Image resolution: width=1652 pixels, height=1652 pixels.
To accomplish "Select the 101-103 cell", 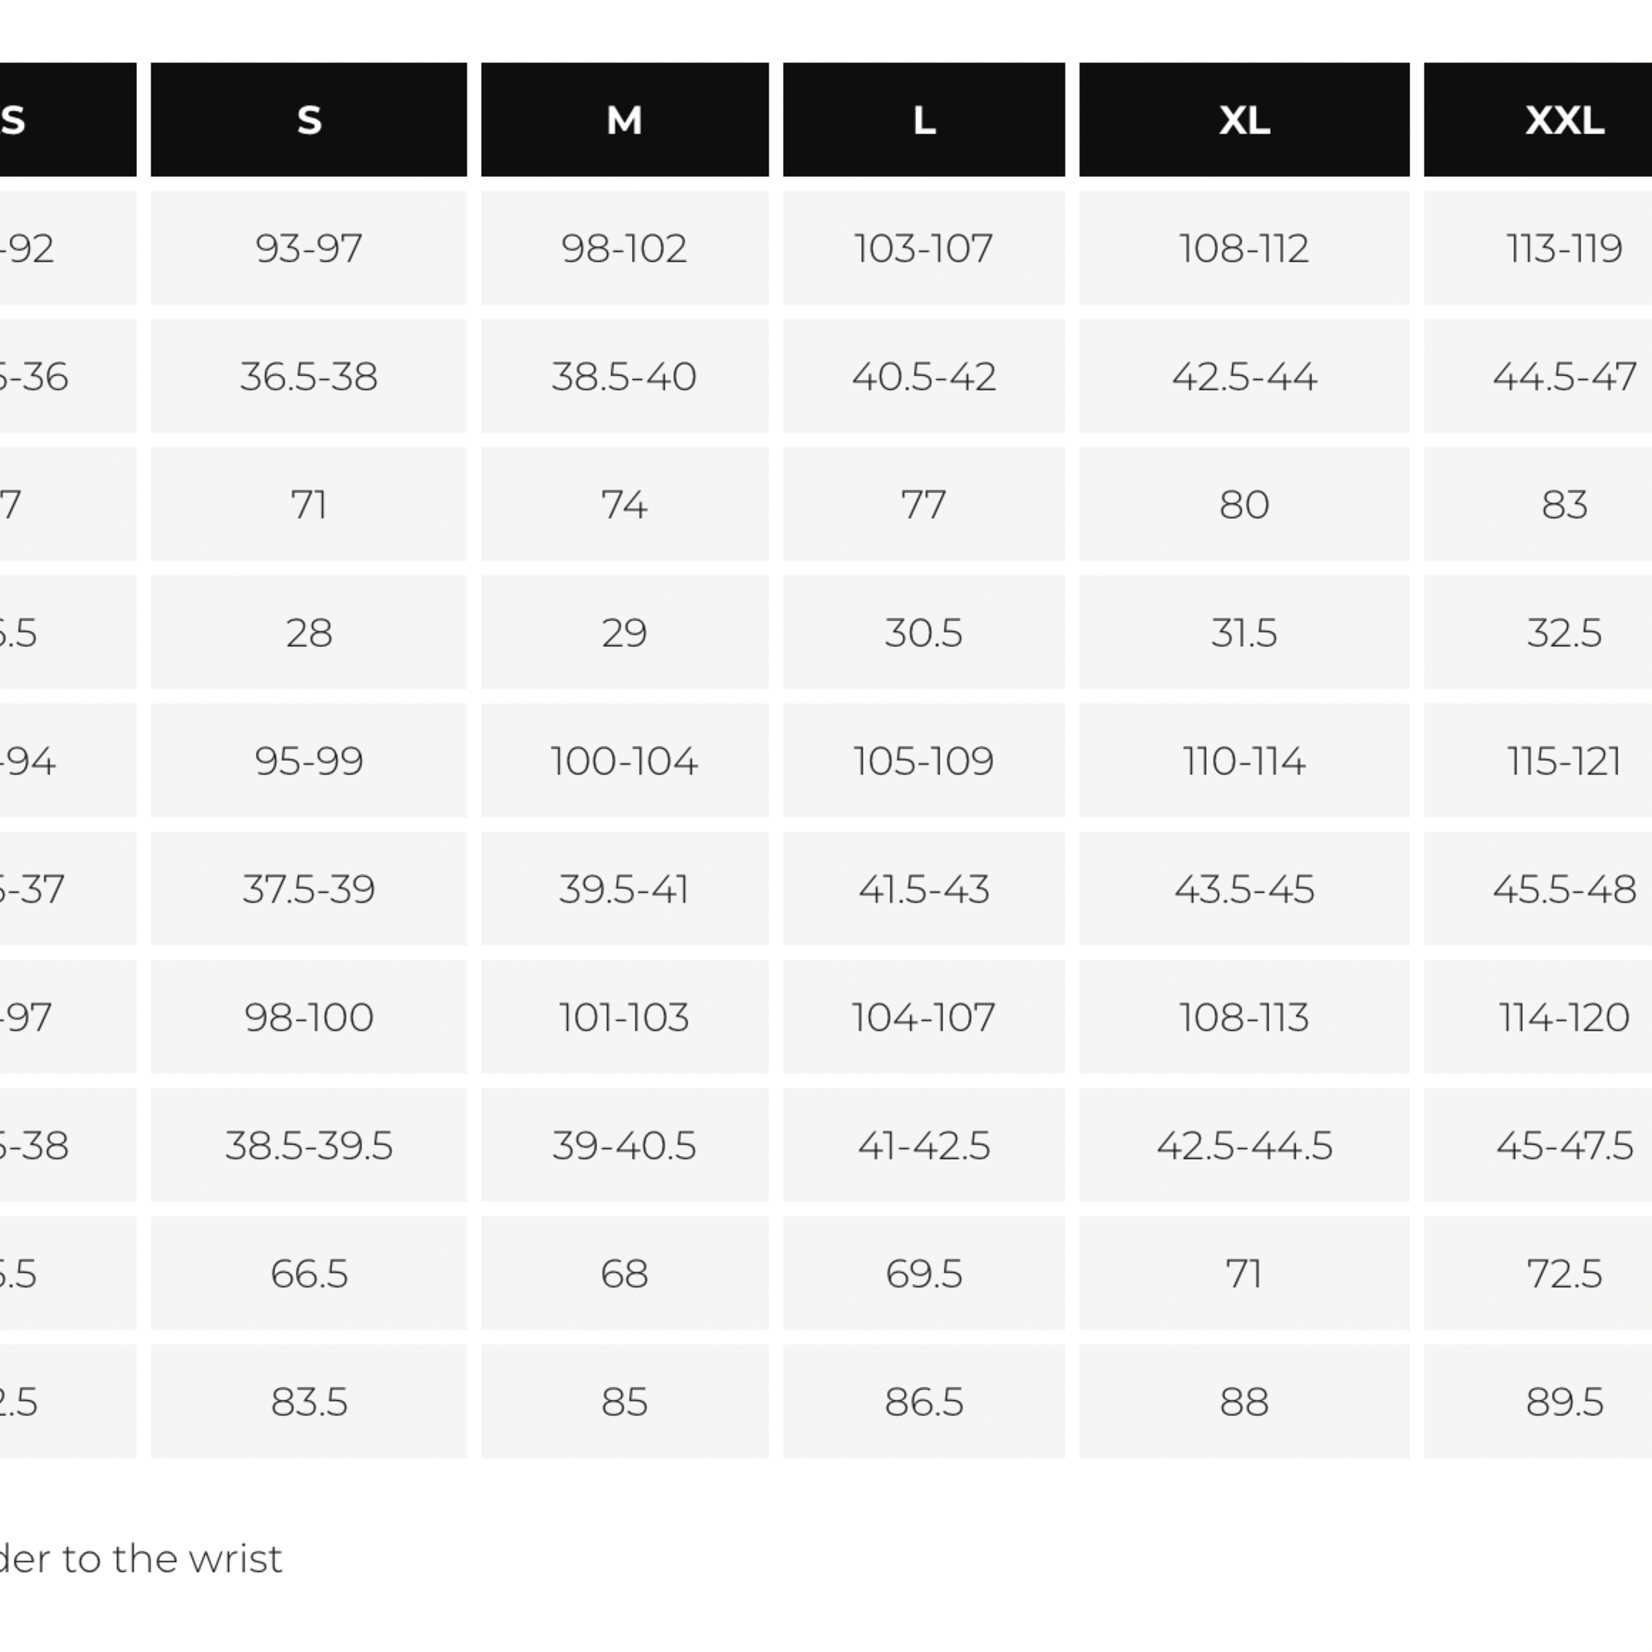I will 625,1017.
